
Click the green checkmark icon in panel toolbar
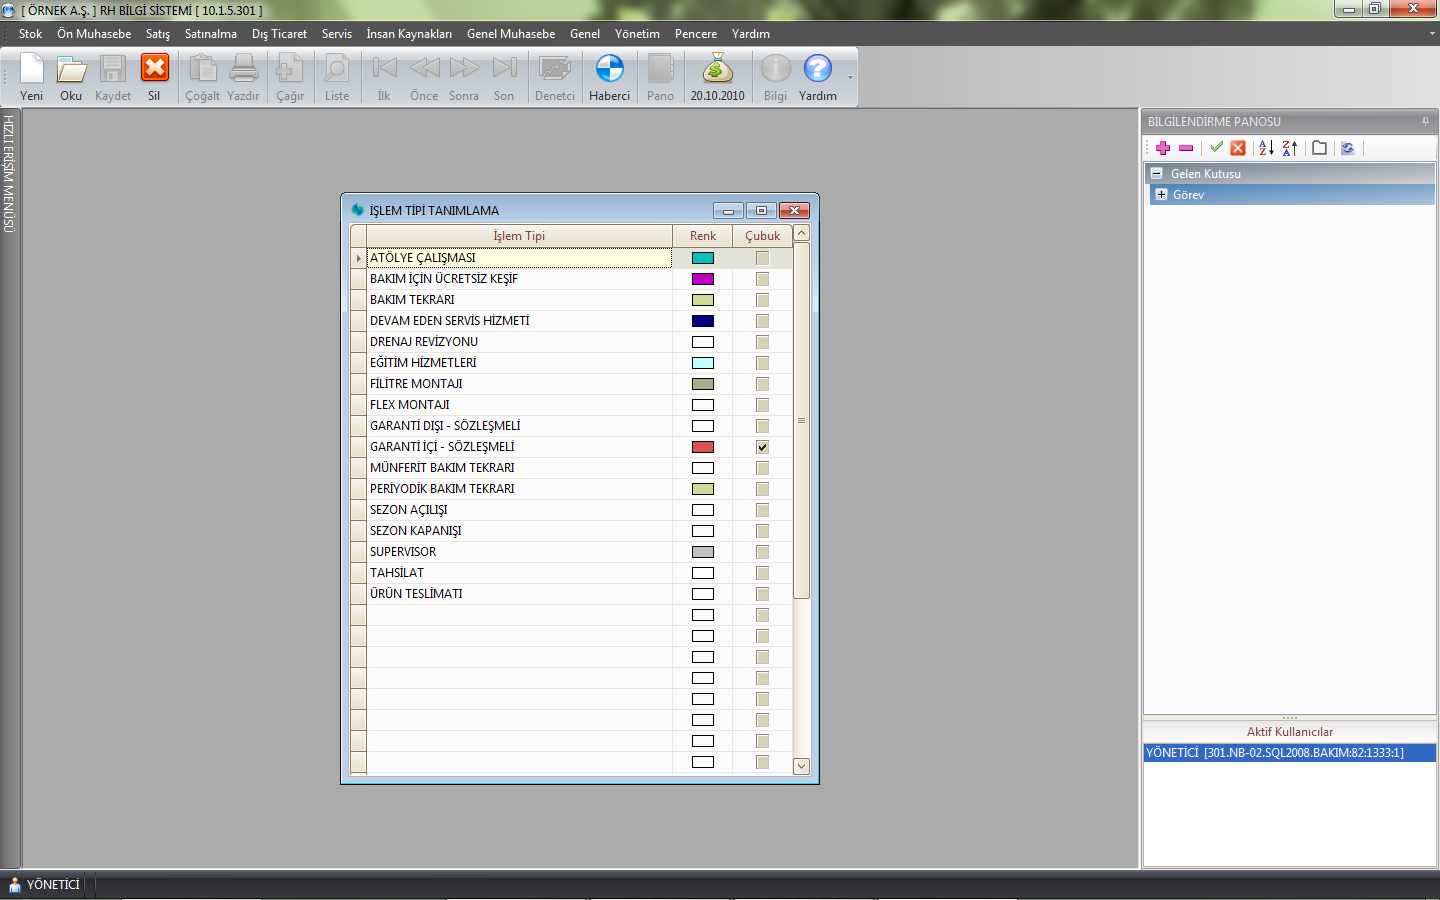[x=1216, y=148]
